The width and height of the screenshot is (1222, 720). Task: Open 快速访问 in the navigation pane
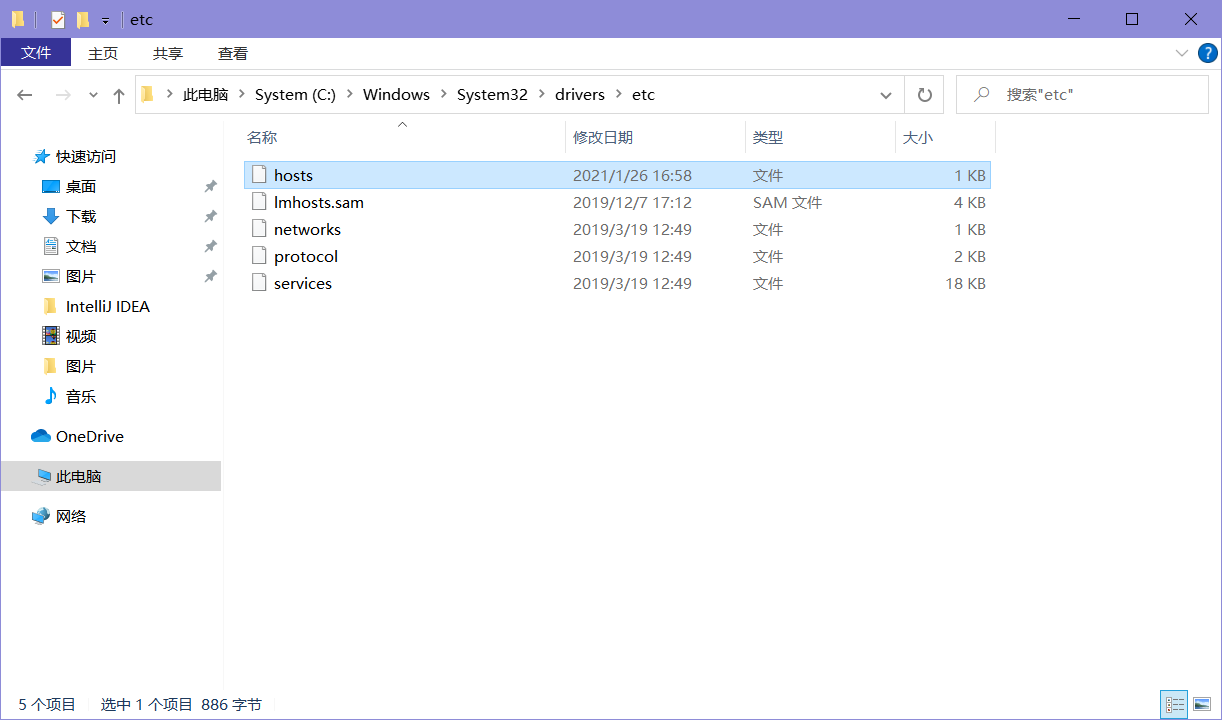86,156
